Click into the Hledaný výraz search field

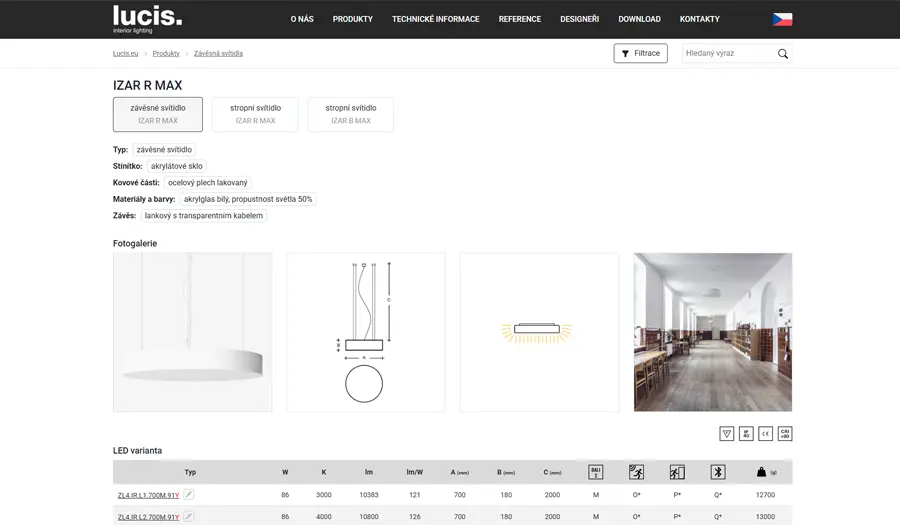click(x=727, y=53)
